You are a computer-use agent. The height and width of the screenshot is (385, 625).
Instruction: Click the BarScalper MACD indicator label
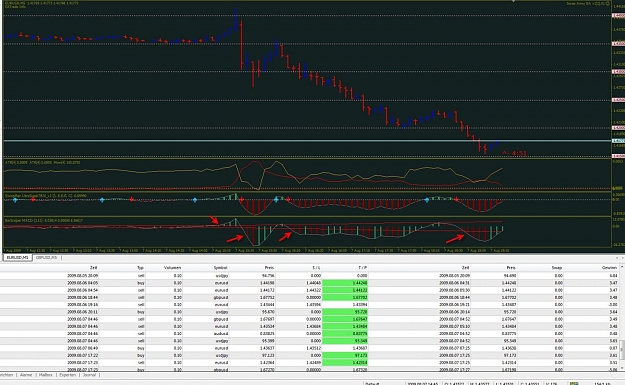(44, 220)
